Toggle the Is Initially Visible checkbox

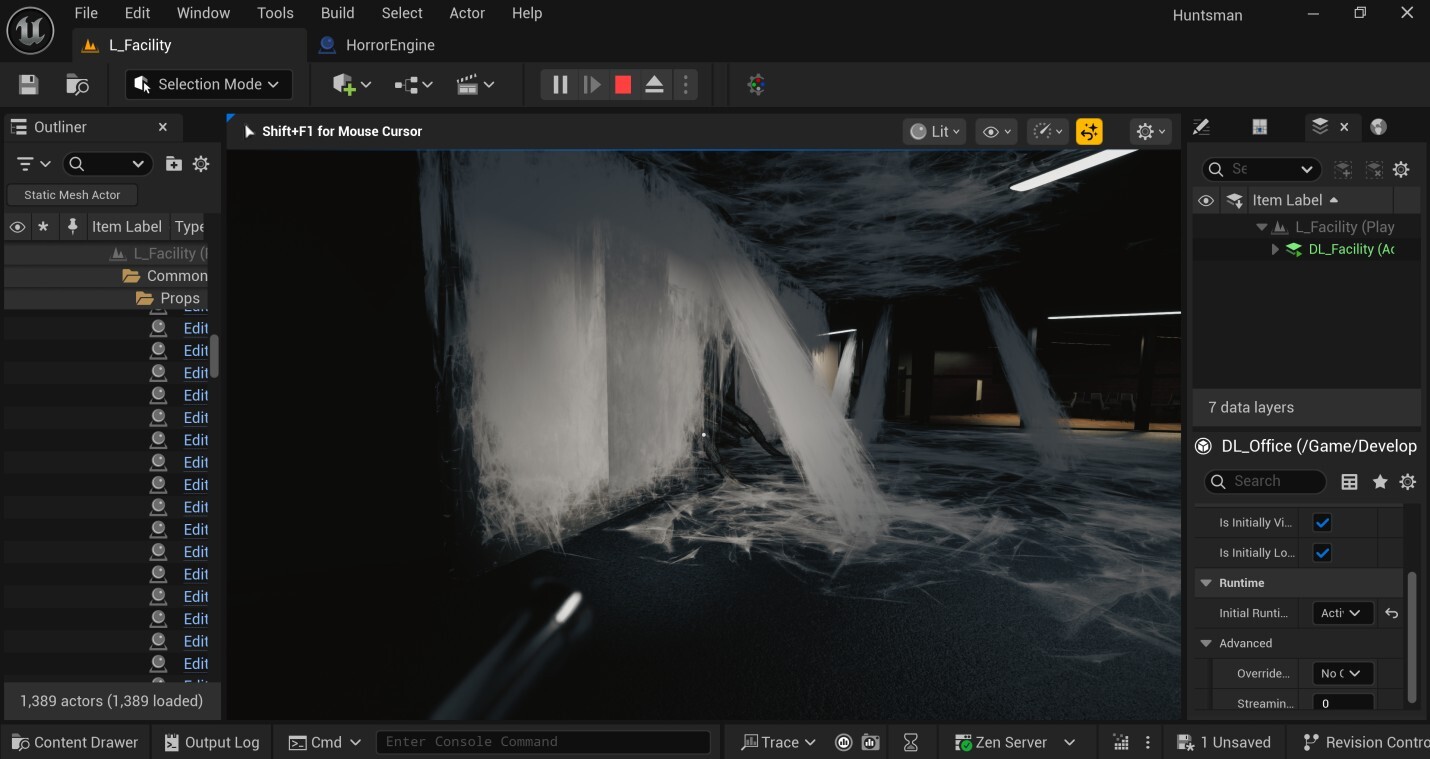(x=1322, y=522)
